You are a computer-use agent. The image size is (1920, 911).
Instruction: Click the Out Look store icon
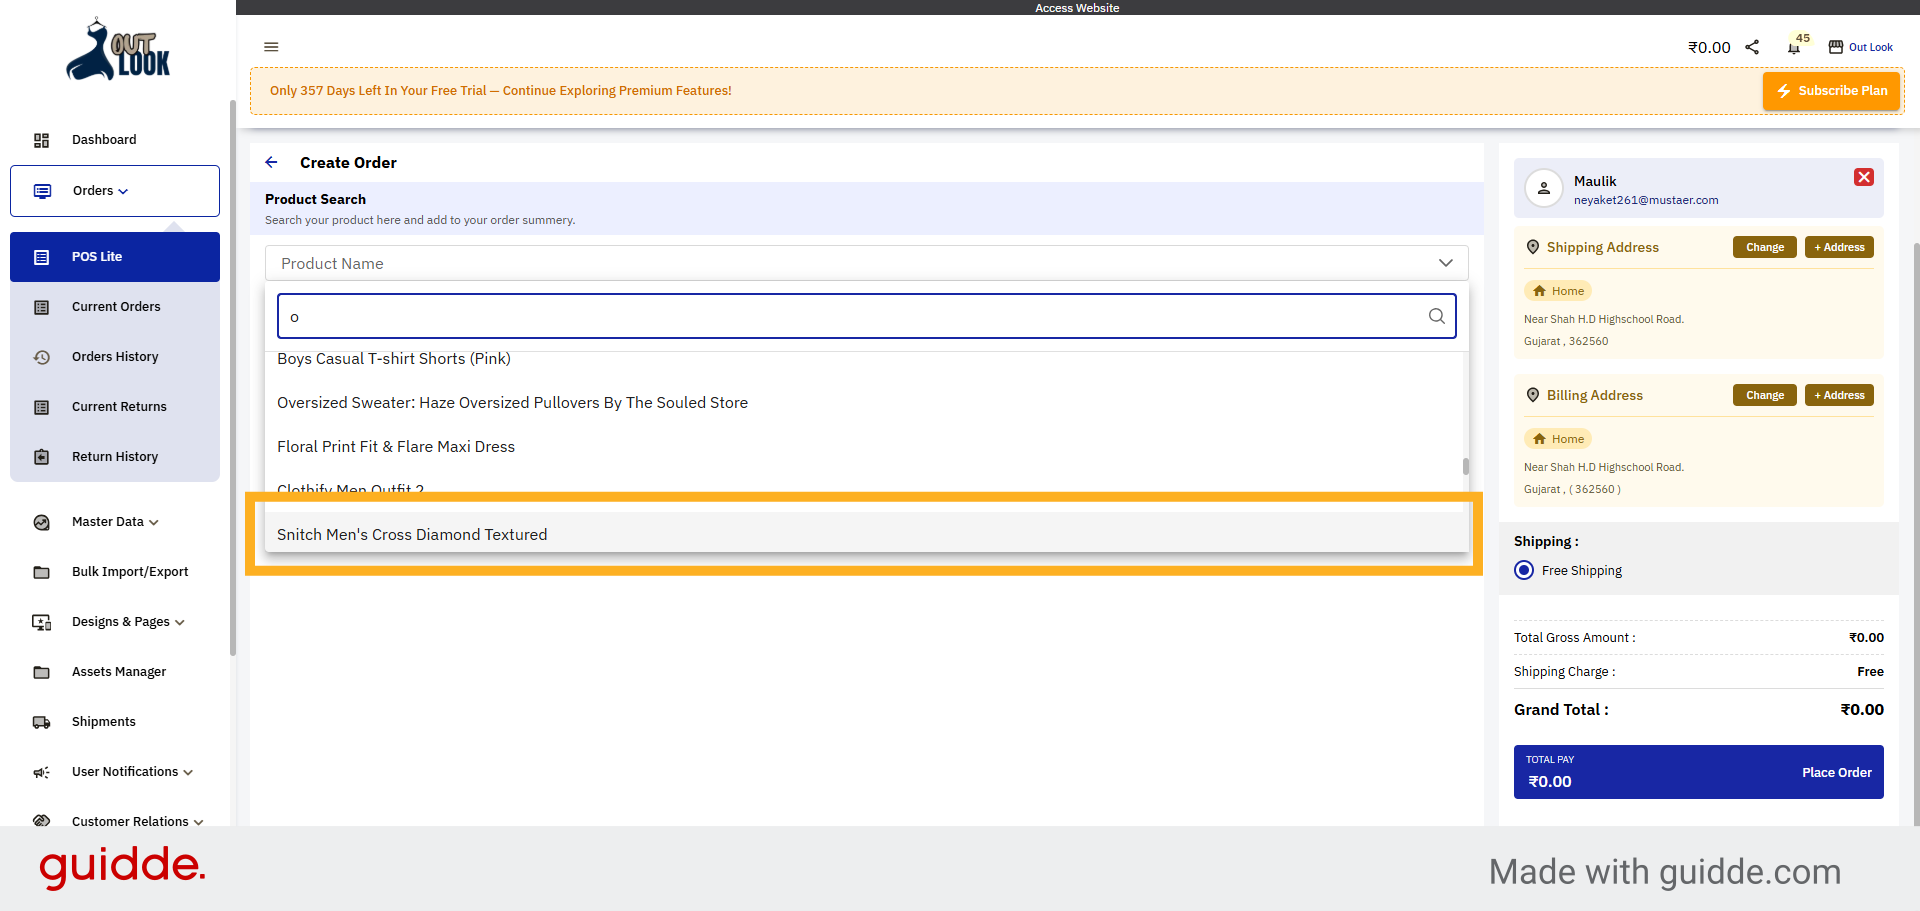coord(1836,47)
